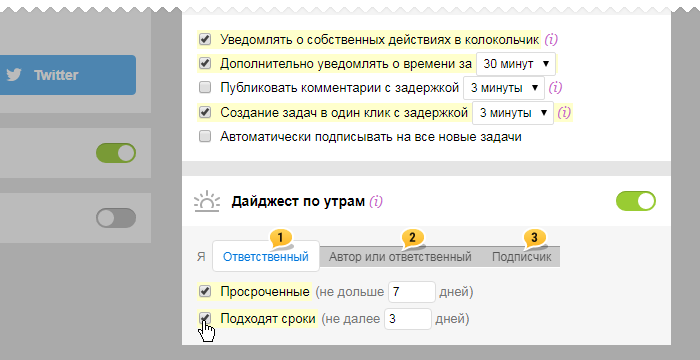Image resolution: width=700 pixels, height=360 pixels.
Task: Click the Публиковать комментарии с задержкой label
Action: click(x=339, y=88)
